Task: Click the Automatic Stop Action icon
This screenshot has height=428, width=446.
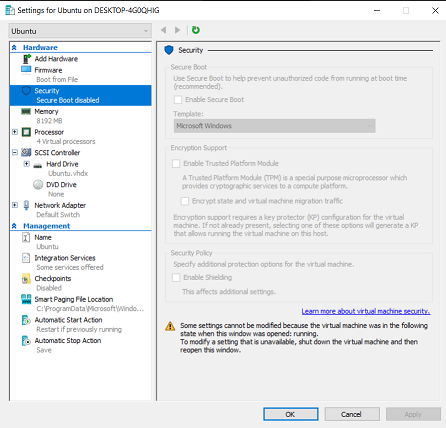Action: [26, 341]
